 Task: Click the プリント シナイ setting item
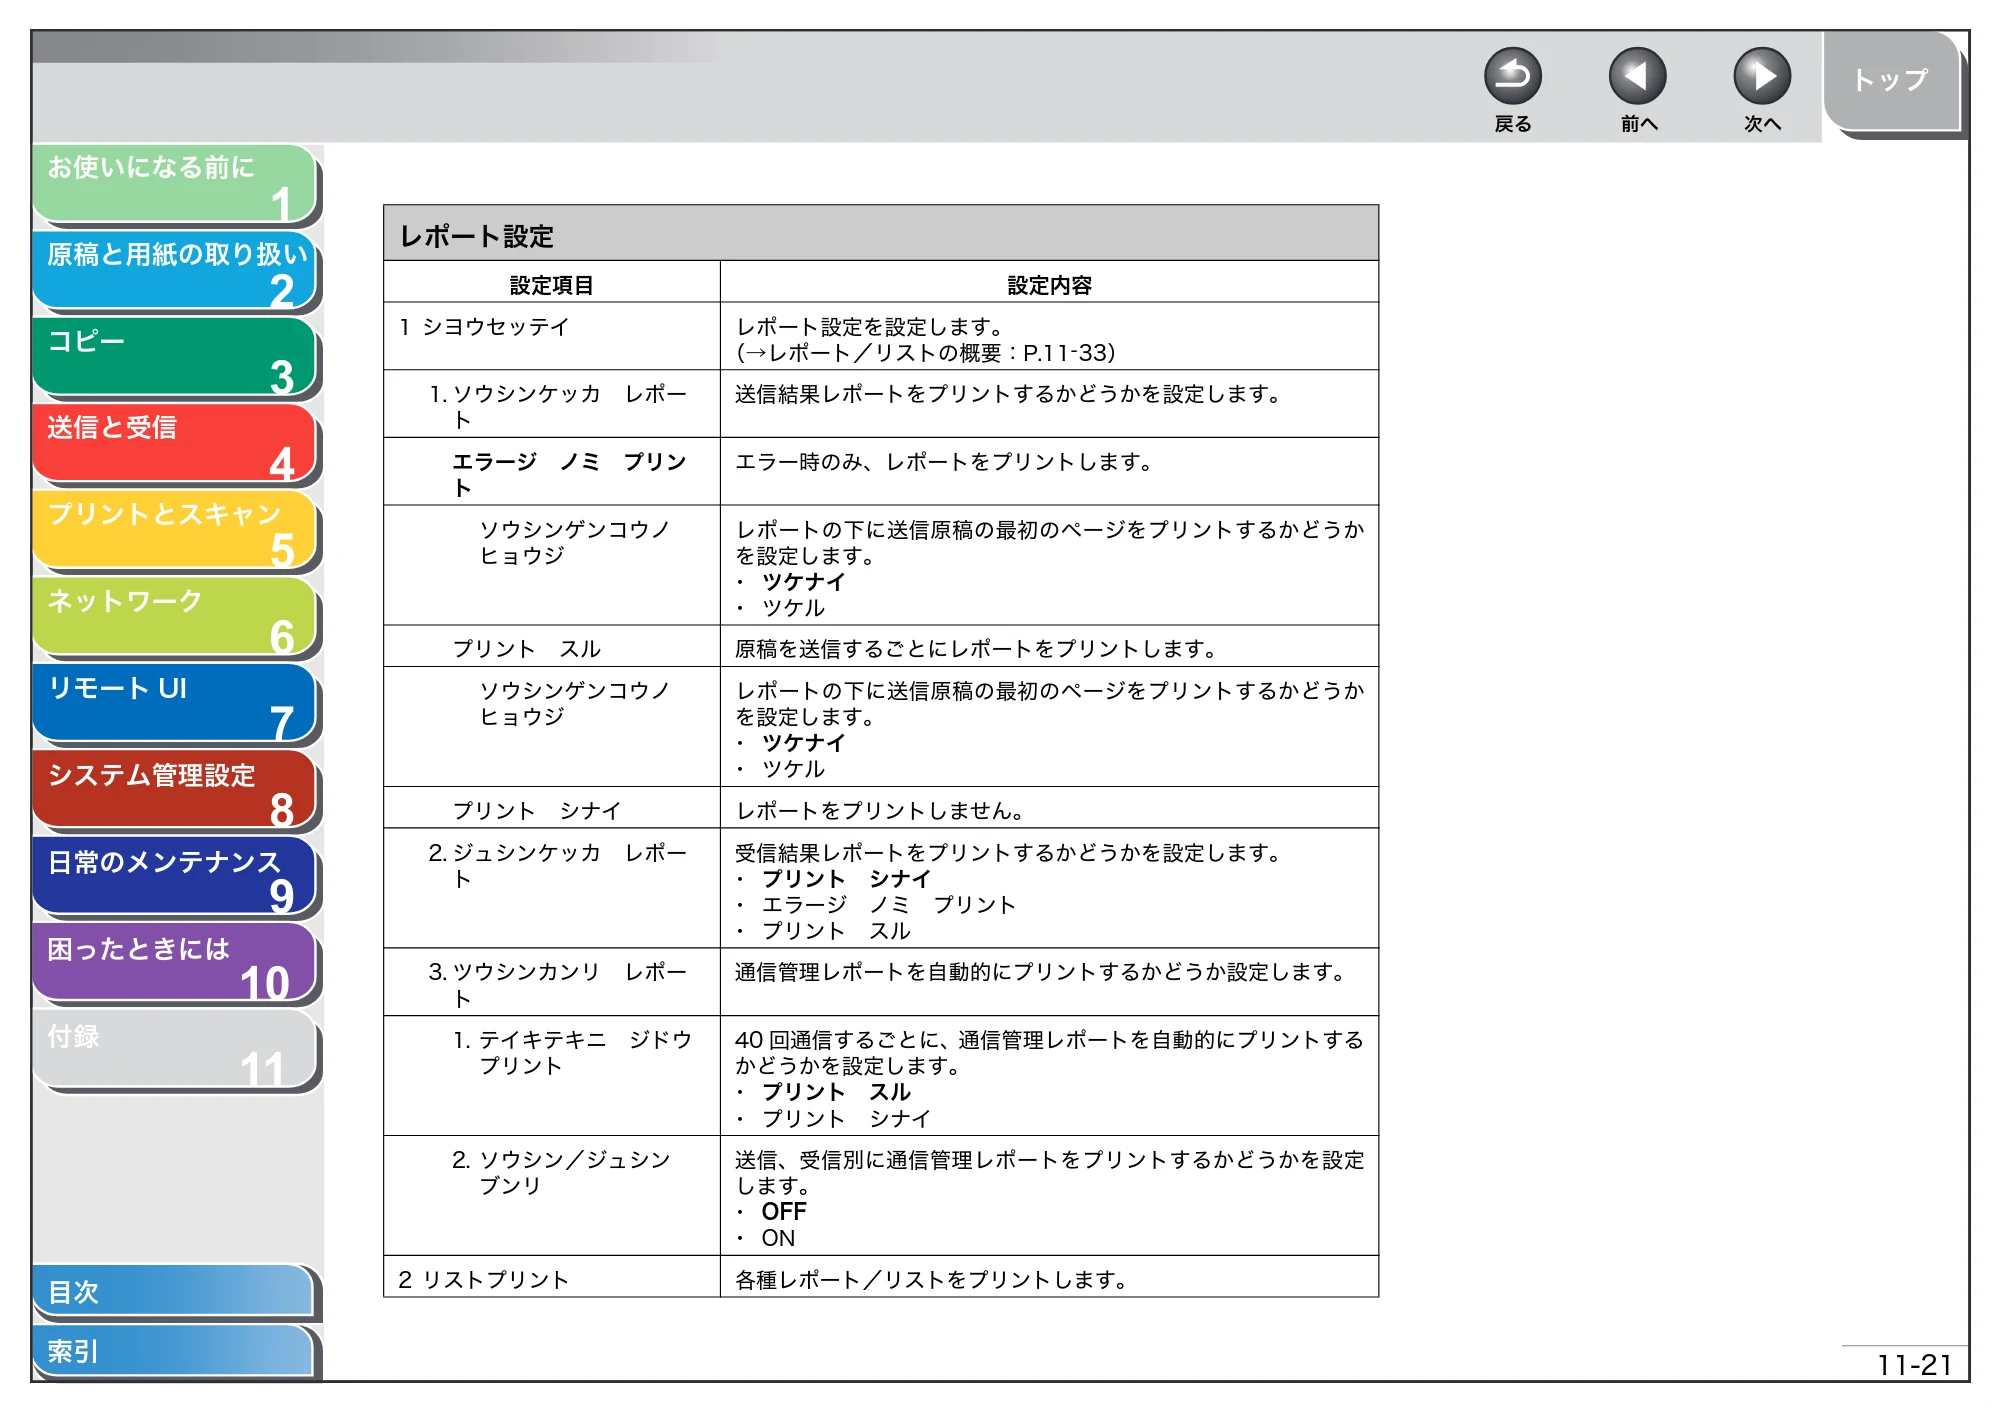click(536, 811)
